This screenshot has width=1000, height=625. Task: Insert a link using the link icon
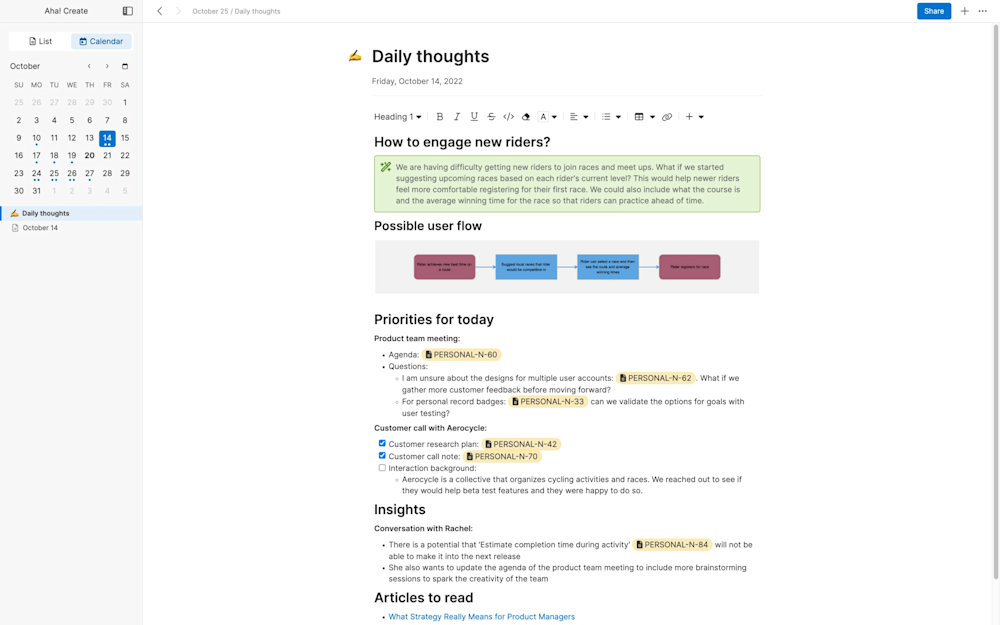(x=668, y=116)
